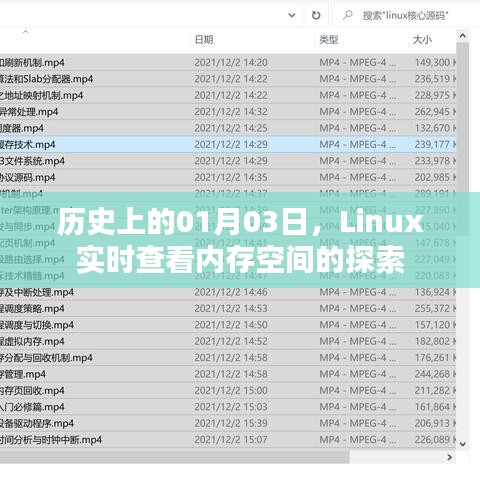The height and width of the screenshot is (480, 480).
Task: Click the size value 202,985
Action: pyautogui.click(x=432, y=177)
